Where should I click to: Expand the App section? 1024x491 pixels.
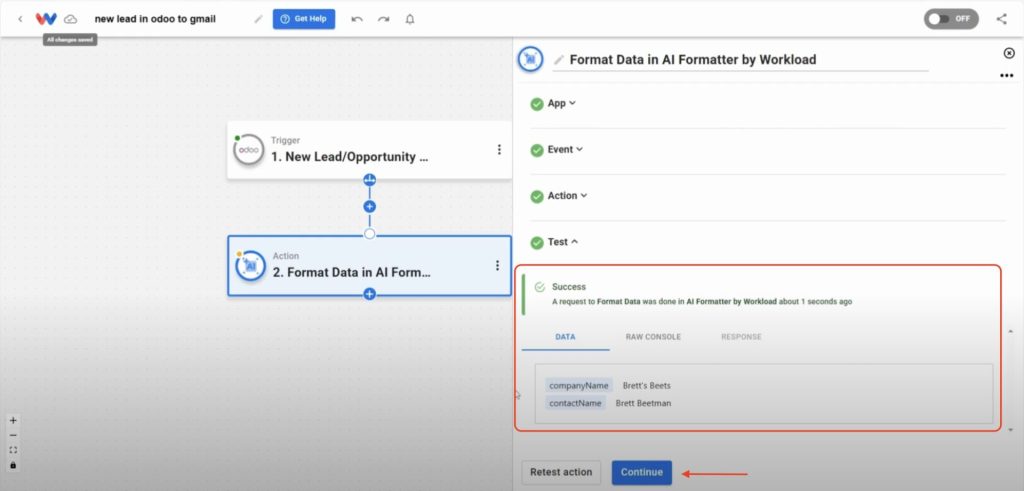[x=562, y=103]
